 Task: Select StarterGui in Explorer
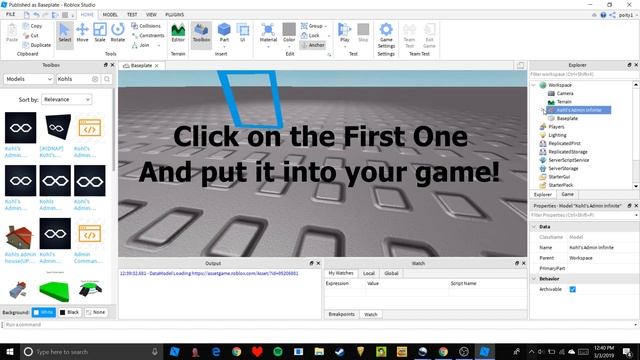pyautogui.click(x=559, y=177)
